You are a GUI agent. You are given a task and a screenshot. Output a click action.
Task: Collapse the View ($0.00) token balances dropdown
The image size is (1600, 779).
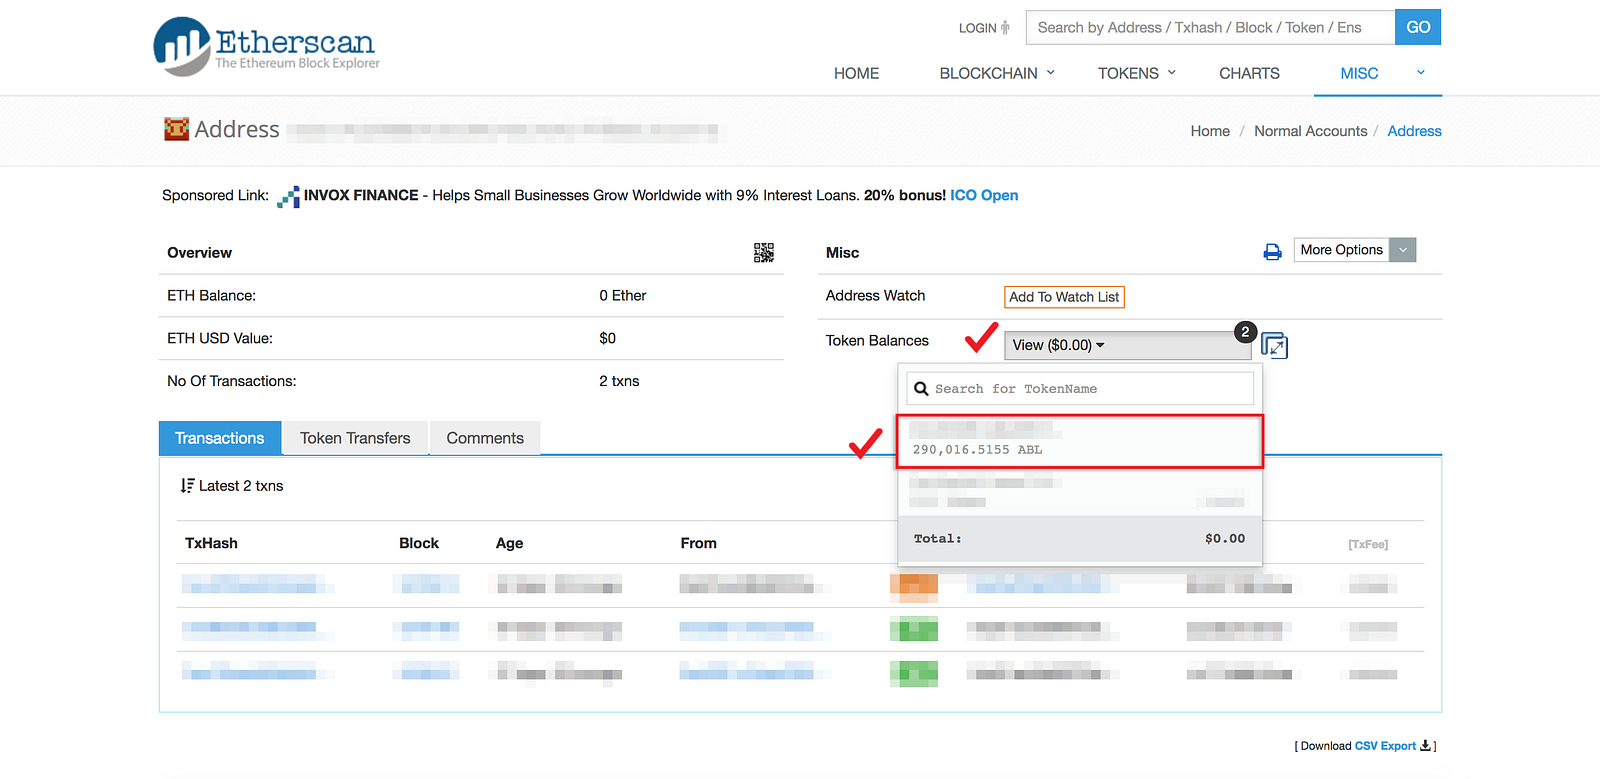tap(1128, 345)
